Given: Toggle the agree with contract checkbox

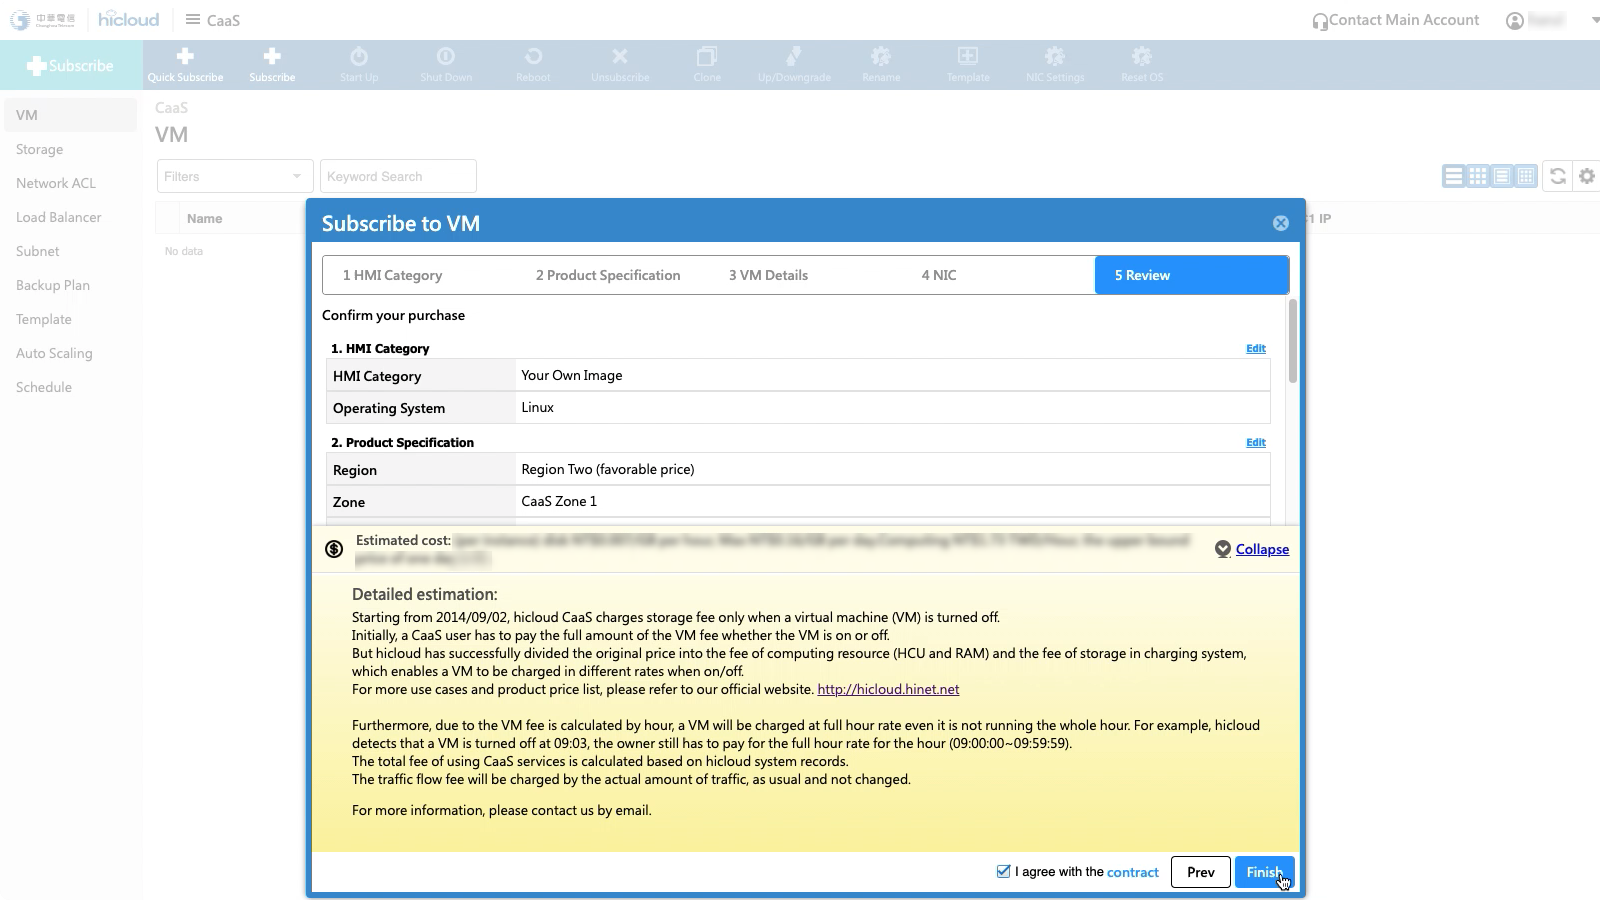Looking at the screenshot, I should (x=1003, y=871).
